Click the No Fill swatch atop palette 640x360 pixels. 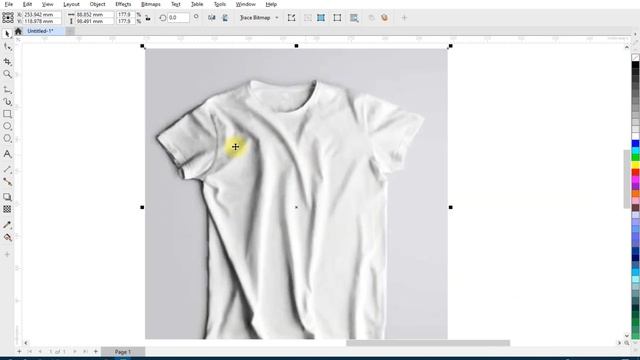pos(636,58)
